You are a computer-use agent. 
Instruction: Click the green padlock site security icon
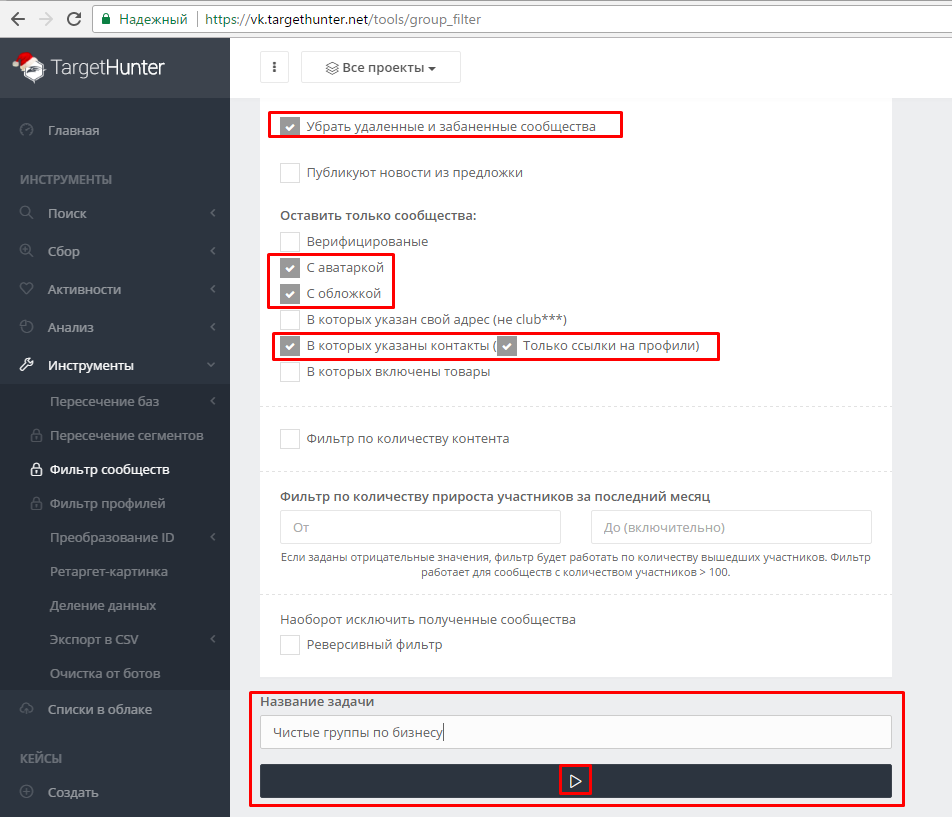pos(106,19)
